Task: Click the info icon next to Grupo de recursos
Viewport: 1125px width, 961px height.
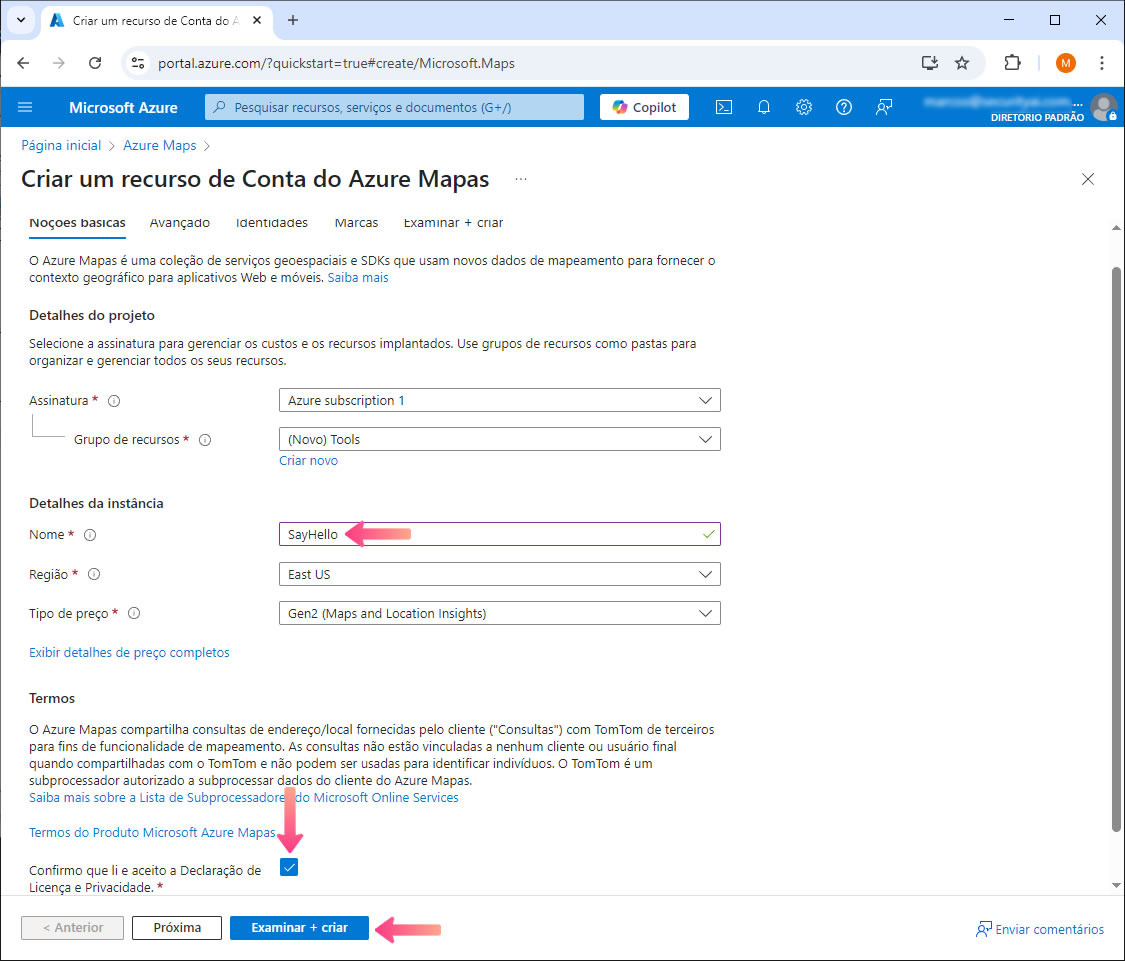Action: 205,440
